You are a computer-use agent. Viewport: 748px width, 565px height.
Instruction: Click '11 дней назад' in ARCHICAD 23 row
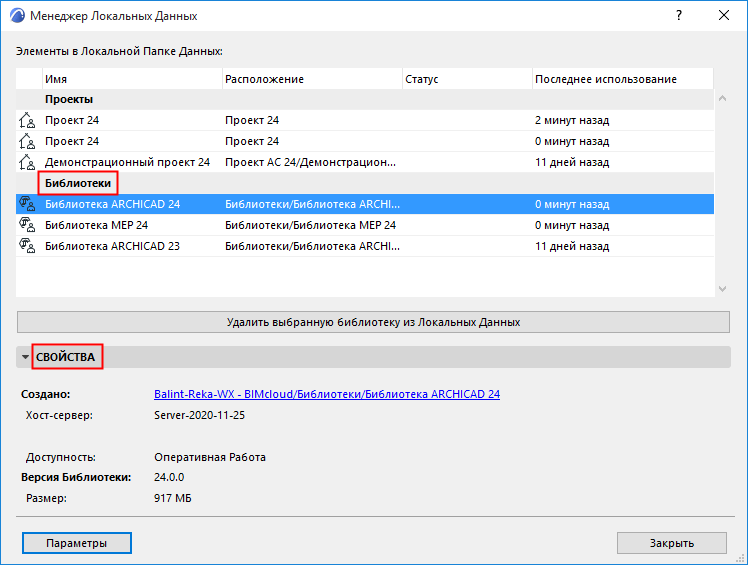pos(572,246)
